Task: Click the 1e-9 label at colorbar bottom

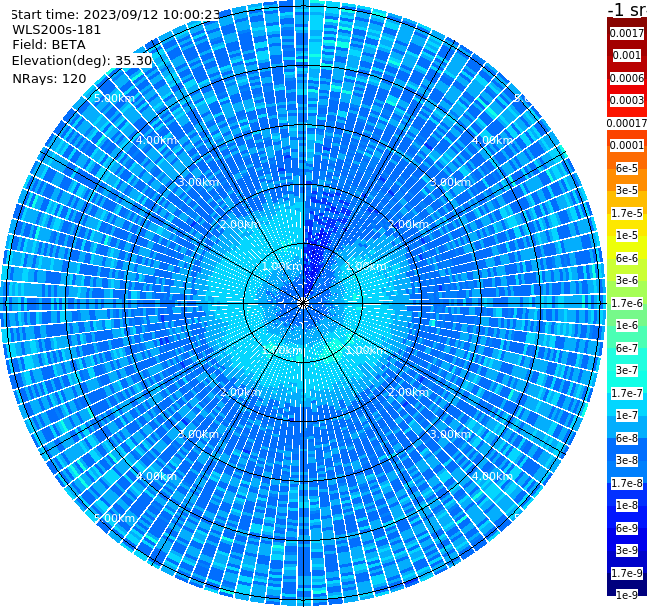Action: pos(627,595)
